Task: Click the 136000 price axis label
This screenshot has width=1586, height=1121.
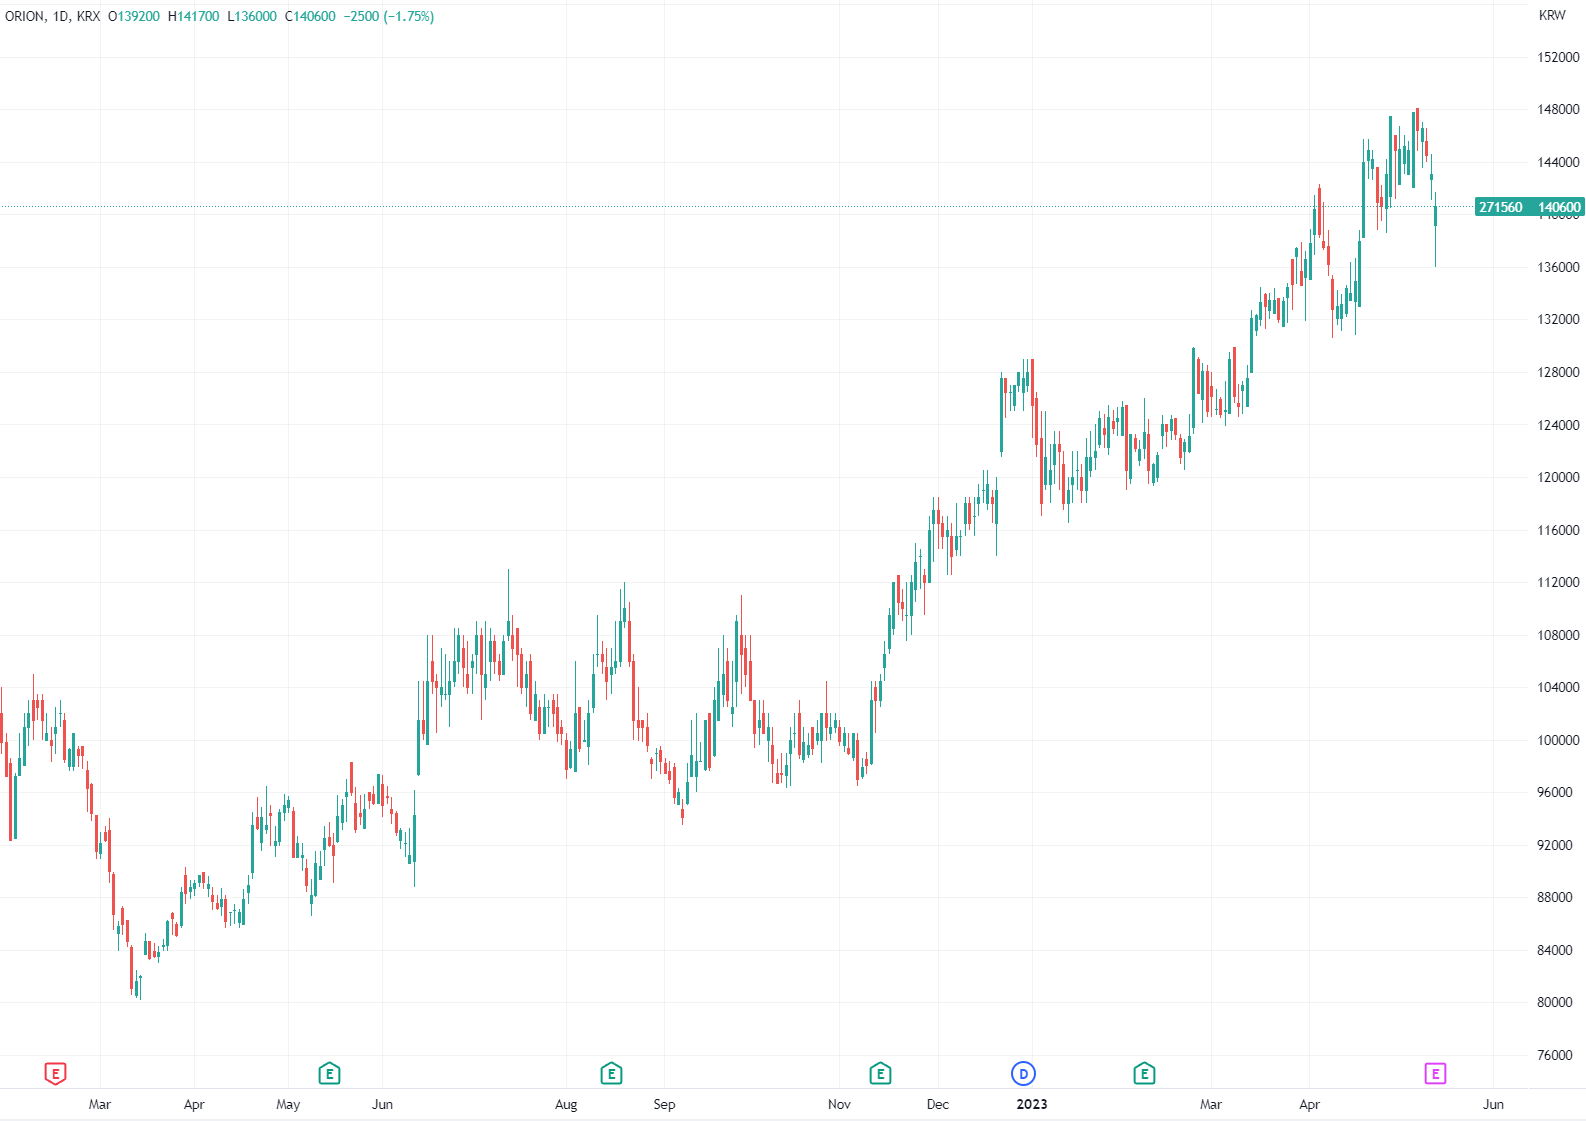Action: point(1559,267)
